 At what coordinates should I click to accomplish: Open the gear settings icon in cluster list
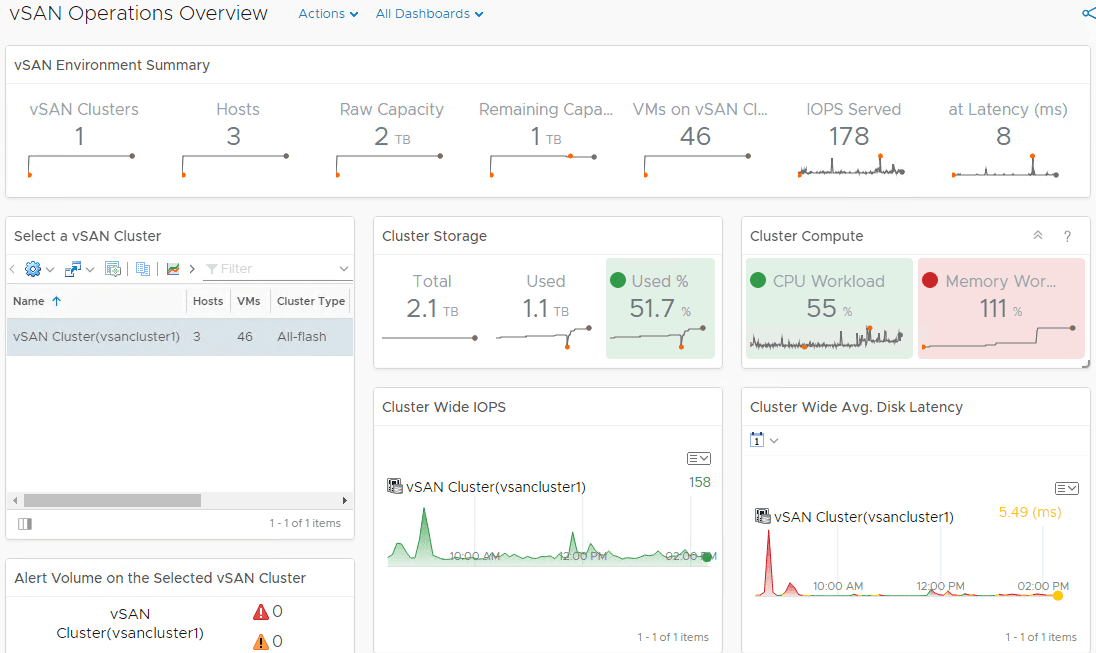pos(33,269)
